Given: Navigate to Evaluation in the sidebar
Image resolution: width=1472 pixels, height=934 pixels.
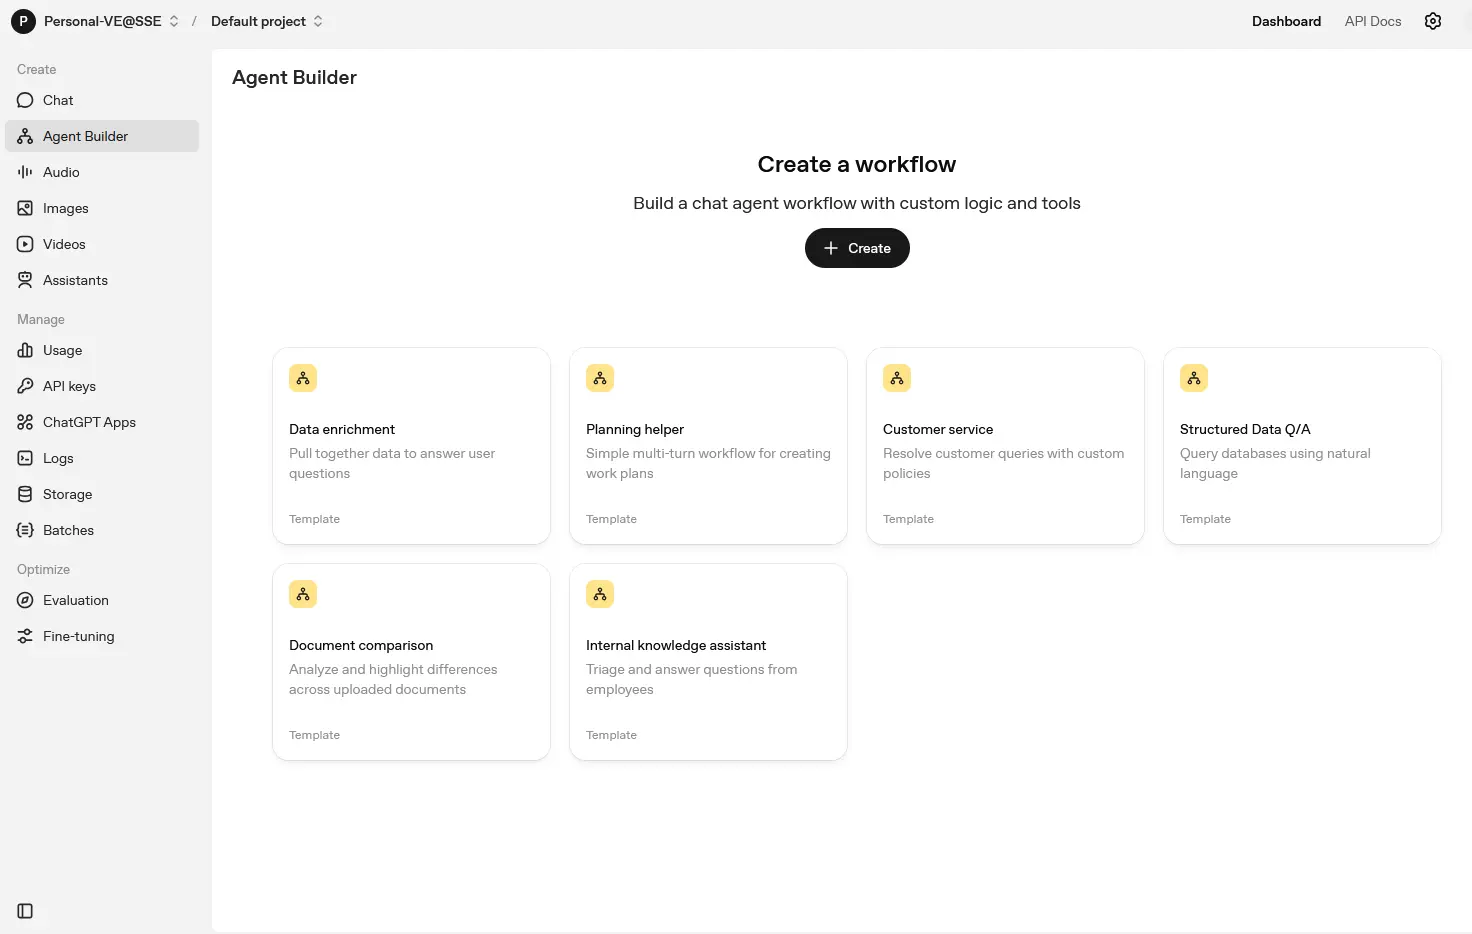Looking at the screenshot, I should pos(75,600).
